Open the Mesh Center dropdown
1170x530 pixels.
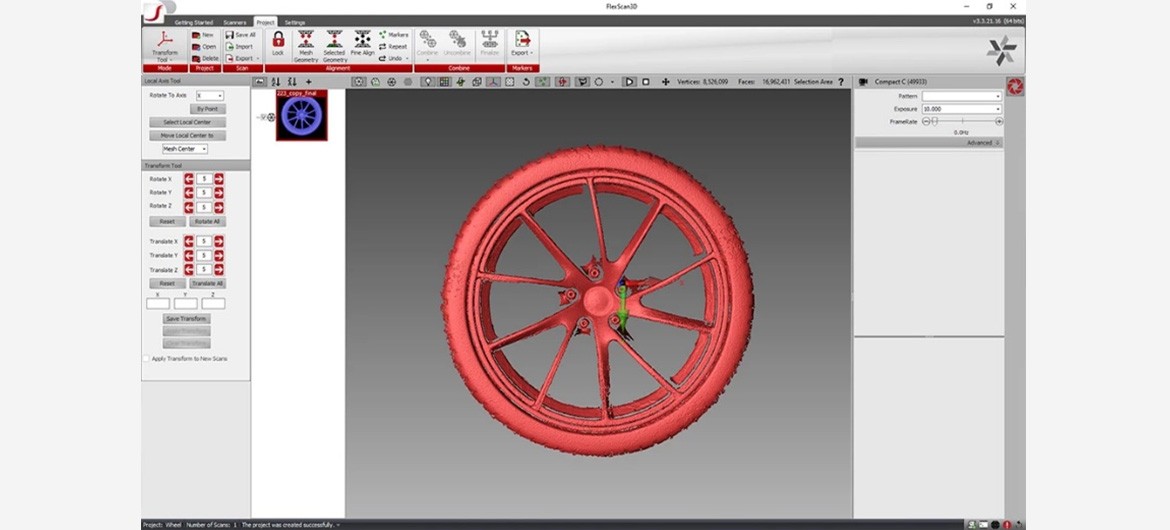pos(185,149)
